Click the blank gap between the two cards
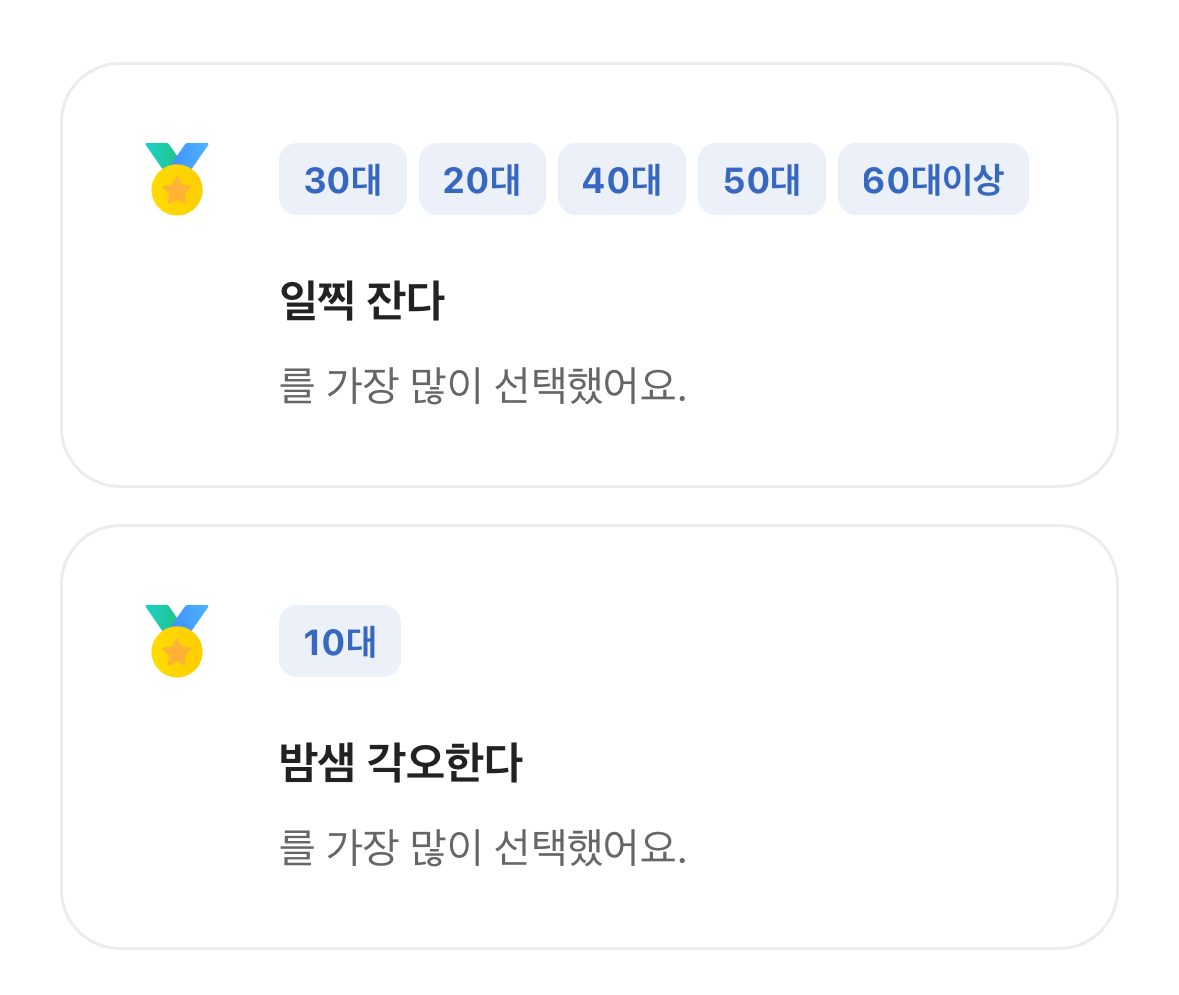 tap(589, 506)
